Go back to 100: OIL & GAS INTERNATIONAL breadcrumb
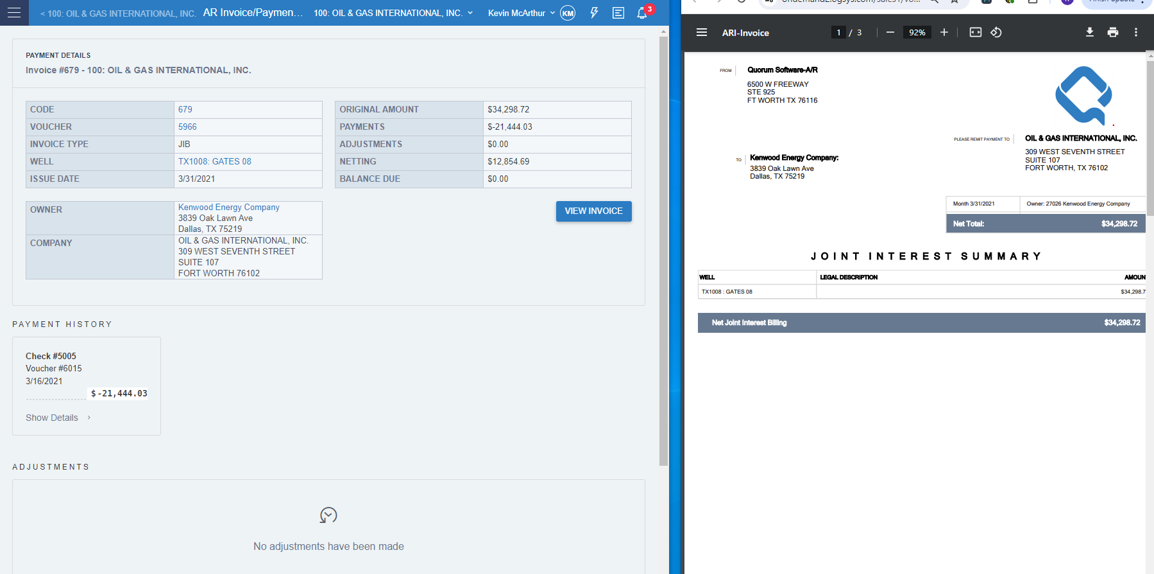 [x=118, y=13]
